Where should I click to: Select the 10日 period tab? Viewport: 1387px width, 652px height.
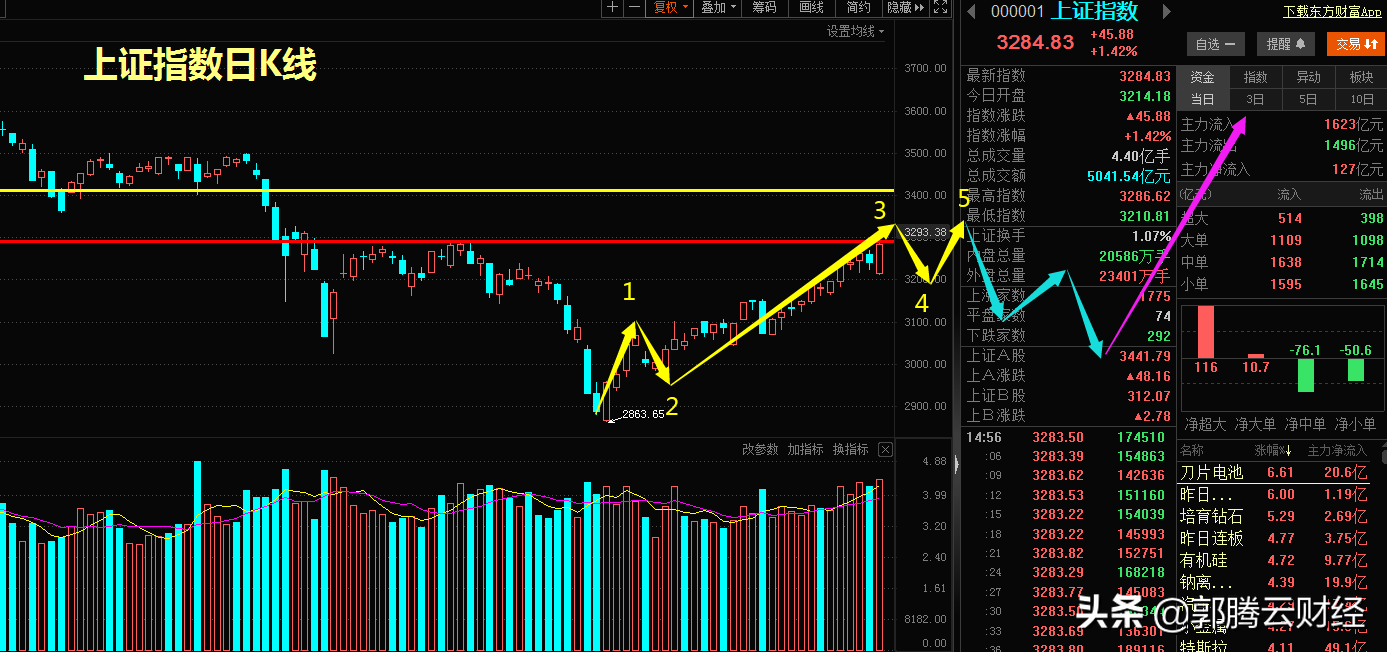(x=1361, y=99)
